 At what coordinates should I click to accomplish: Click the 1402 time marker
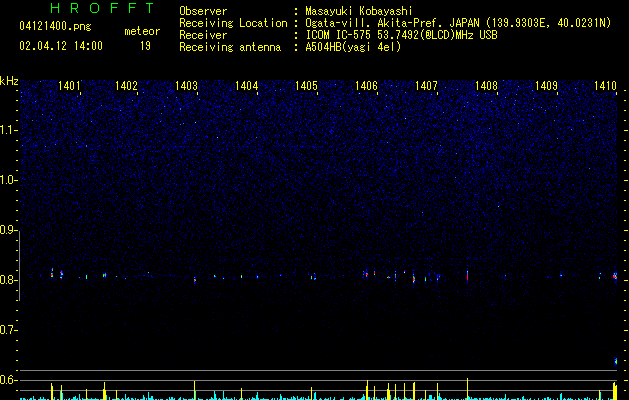(126, 86)
